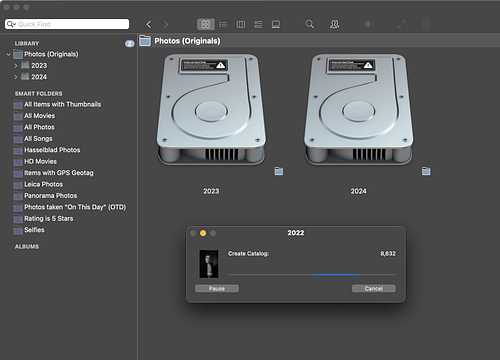This screenshot has height=360, width=500.
Task: Toggle the eye Quick Look icon
Action: 368,24
